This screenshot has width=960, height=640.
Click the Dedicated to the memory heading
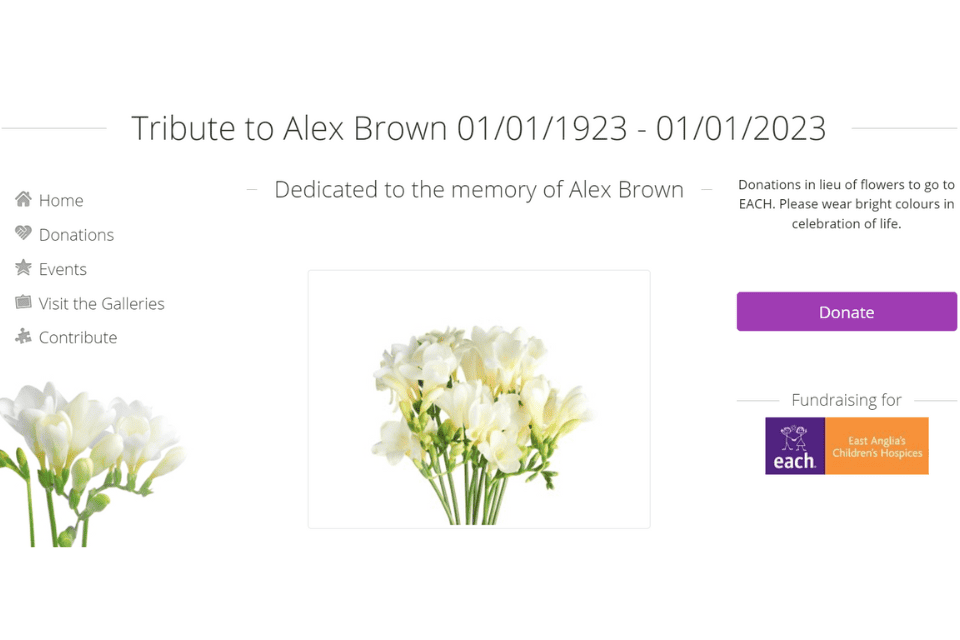[x=479, y=189]
